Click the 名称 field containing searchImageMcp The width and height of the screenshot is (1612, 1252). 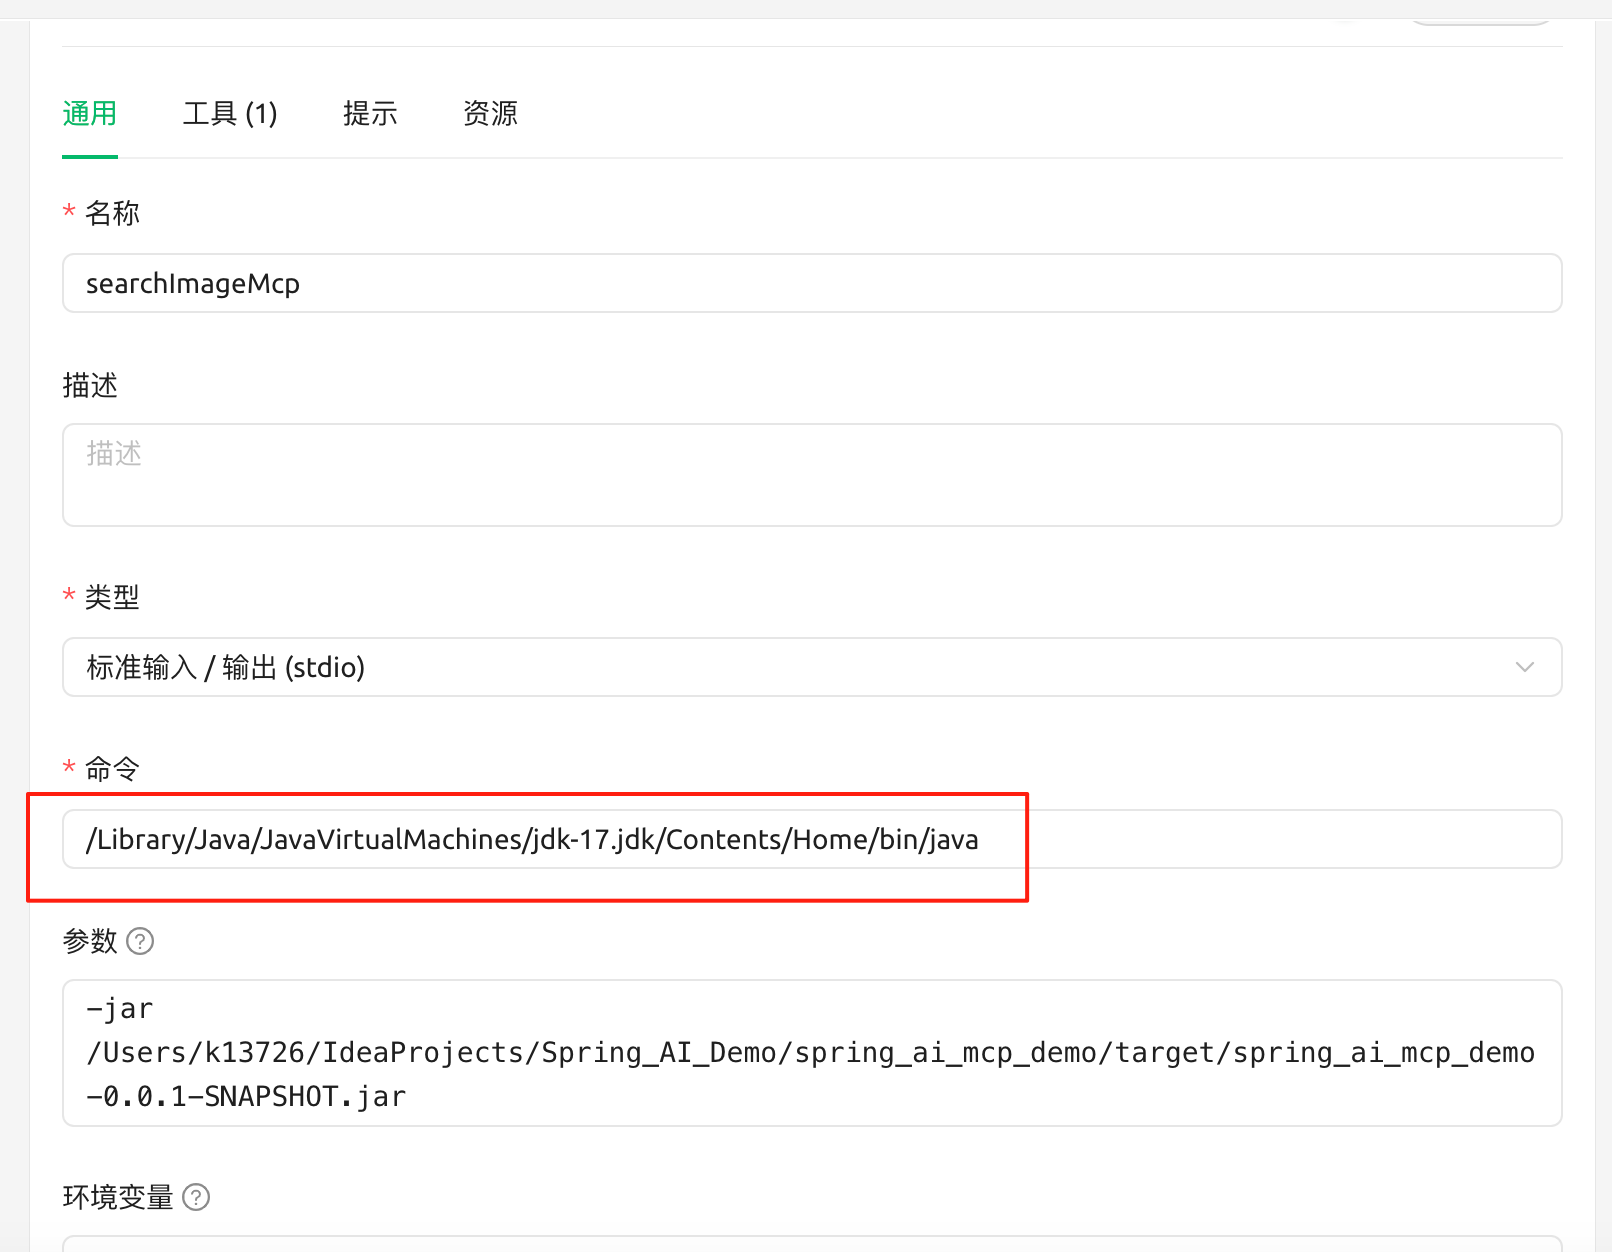(812, 283)
